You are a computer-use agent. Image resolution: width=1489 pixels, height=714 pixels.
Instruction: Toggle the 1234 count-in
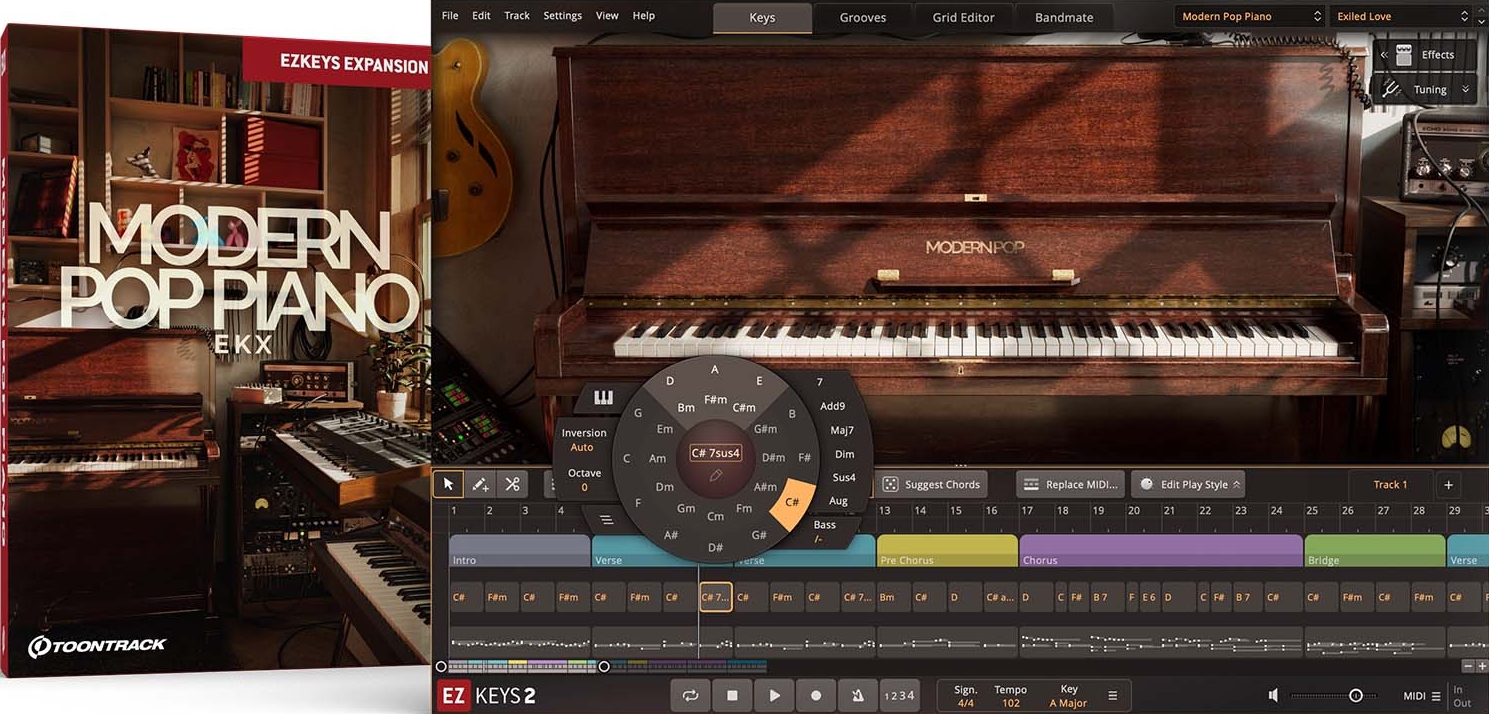click(x=899, y=694)
